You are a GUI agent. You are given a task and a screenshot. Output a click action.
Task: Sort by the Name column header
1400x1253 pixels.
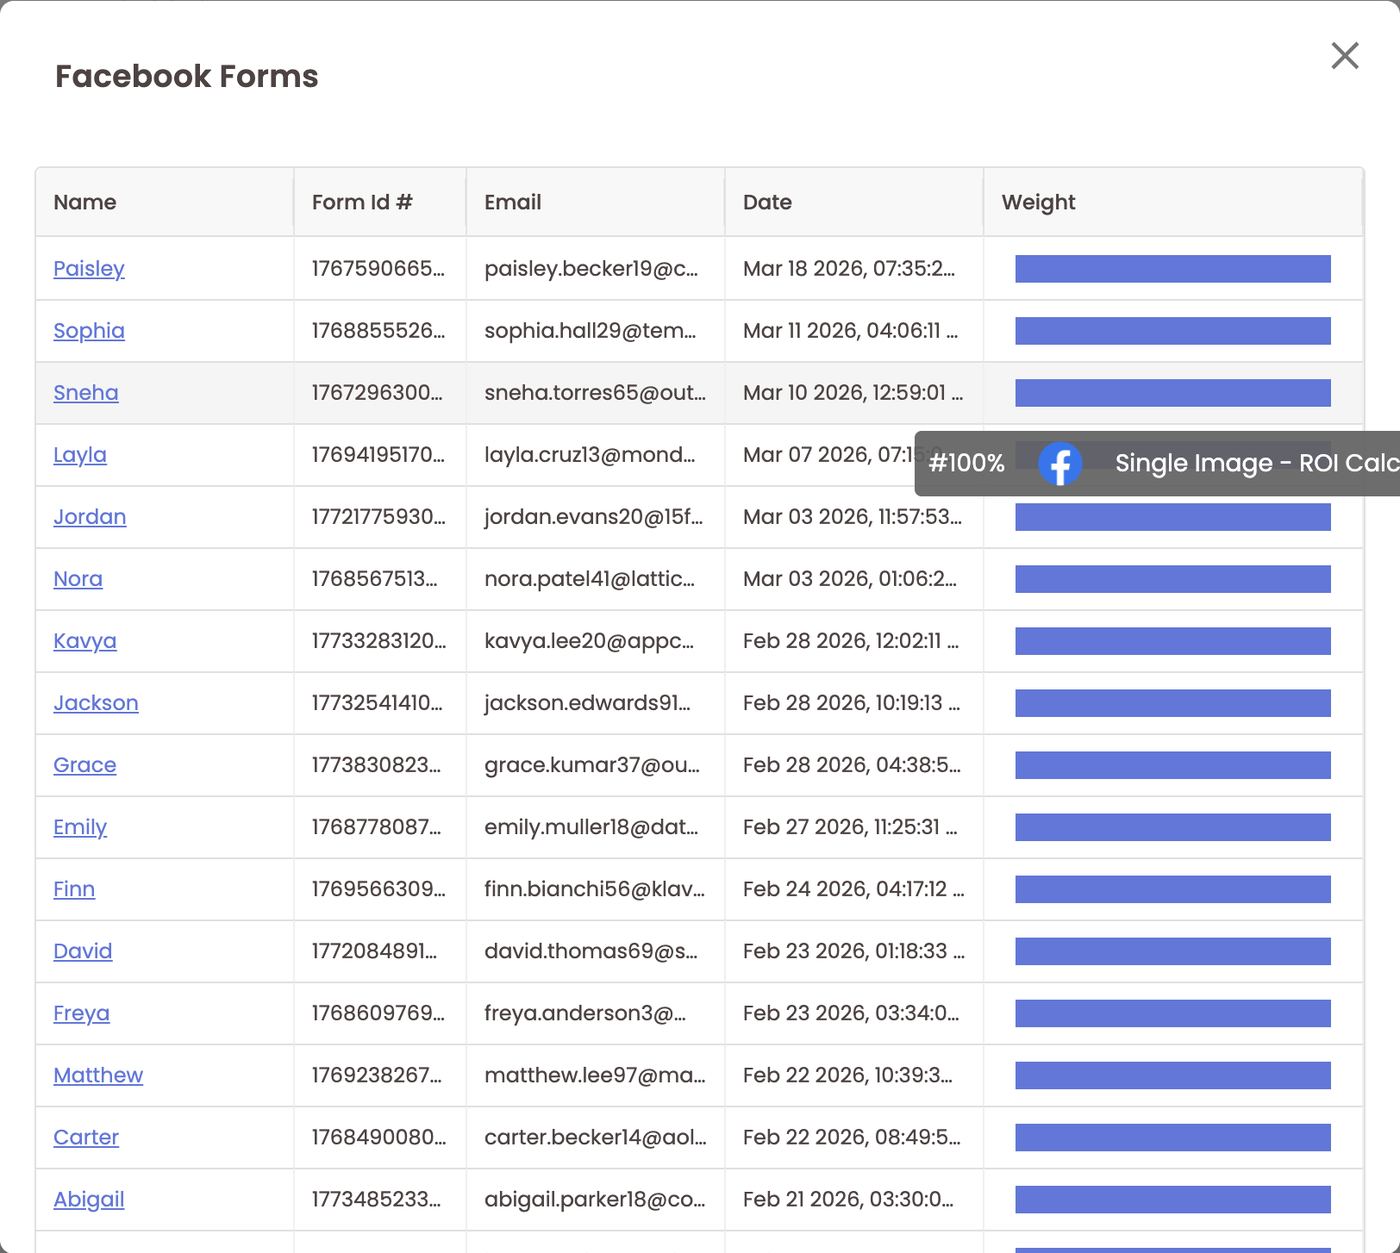(x=85, y=202)
